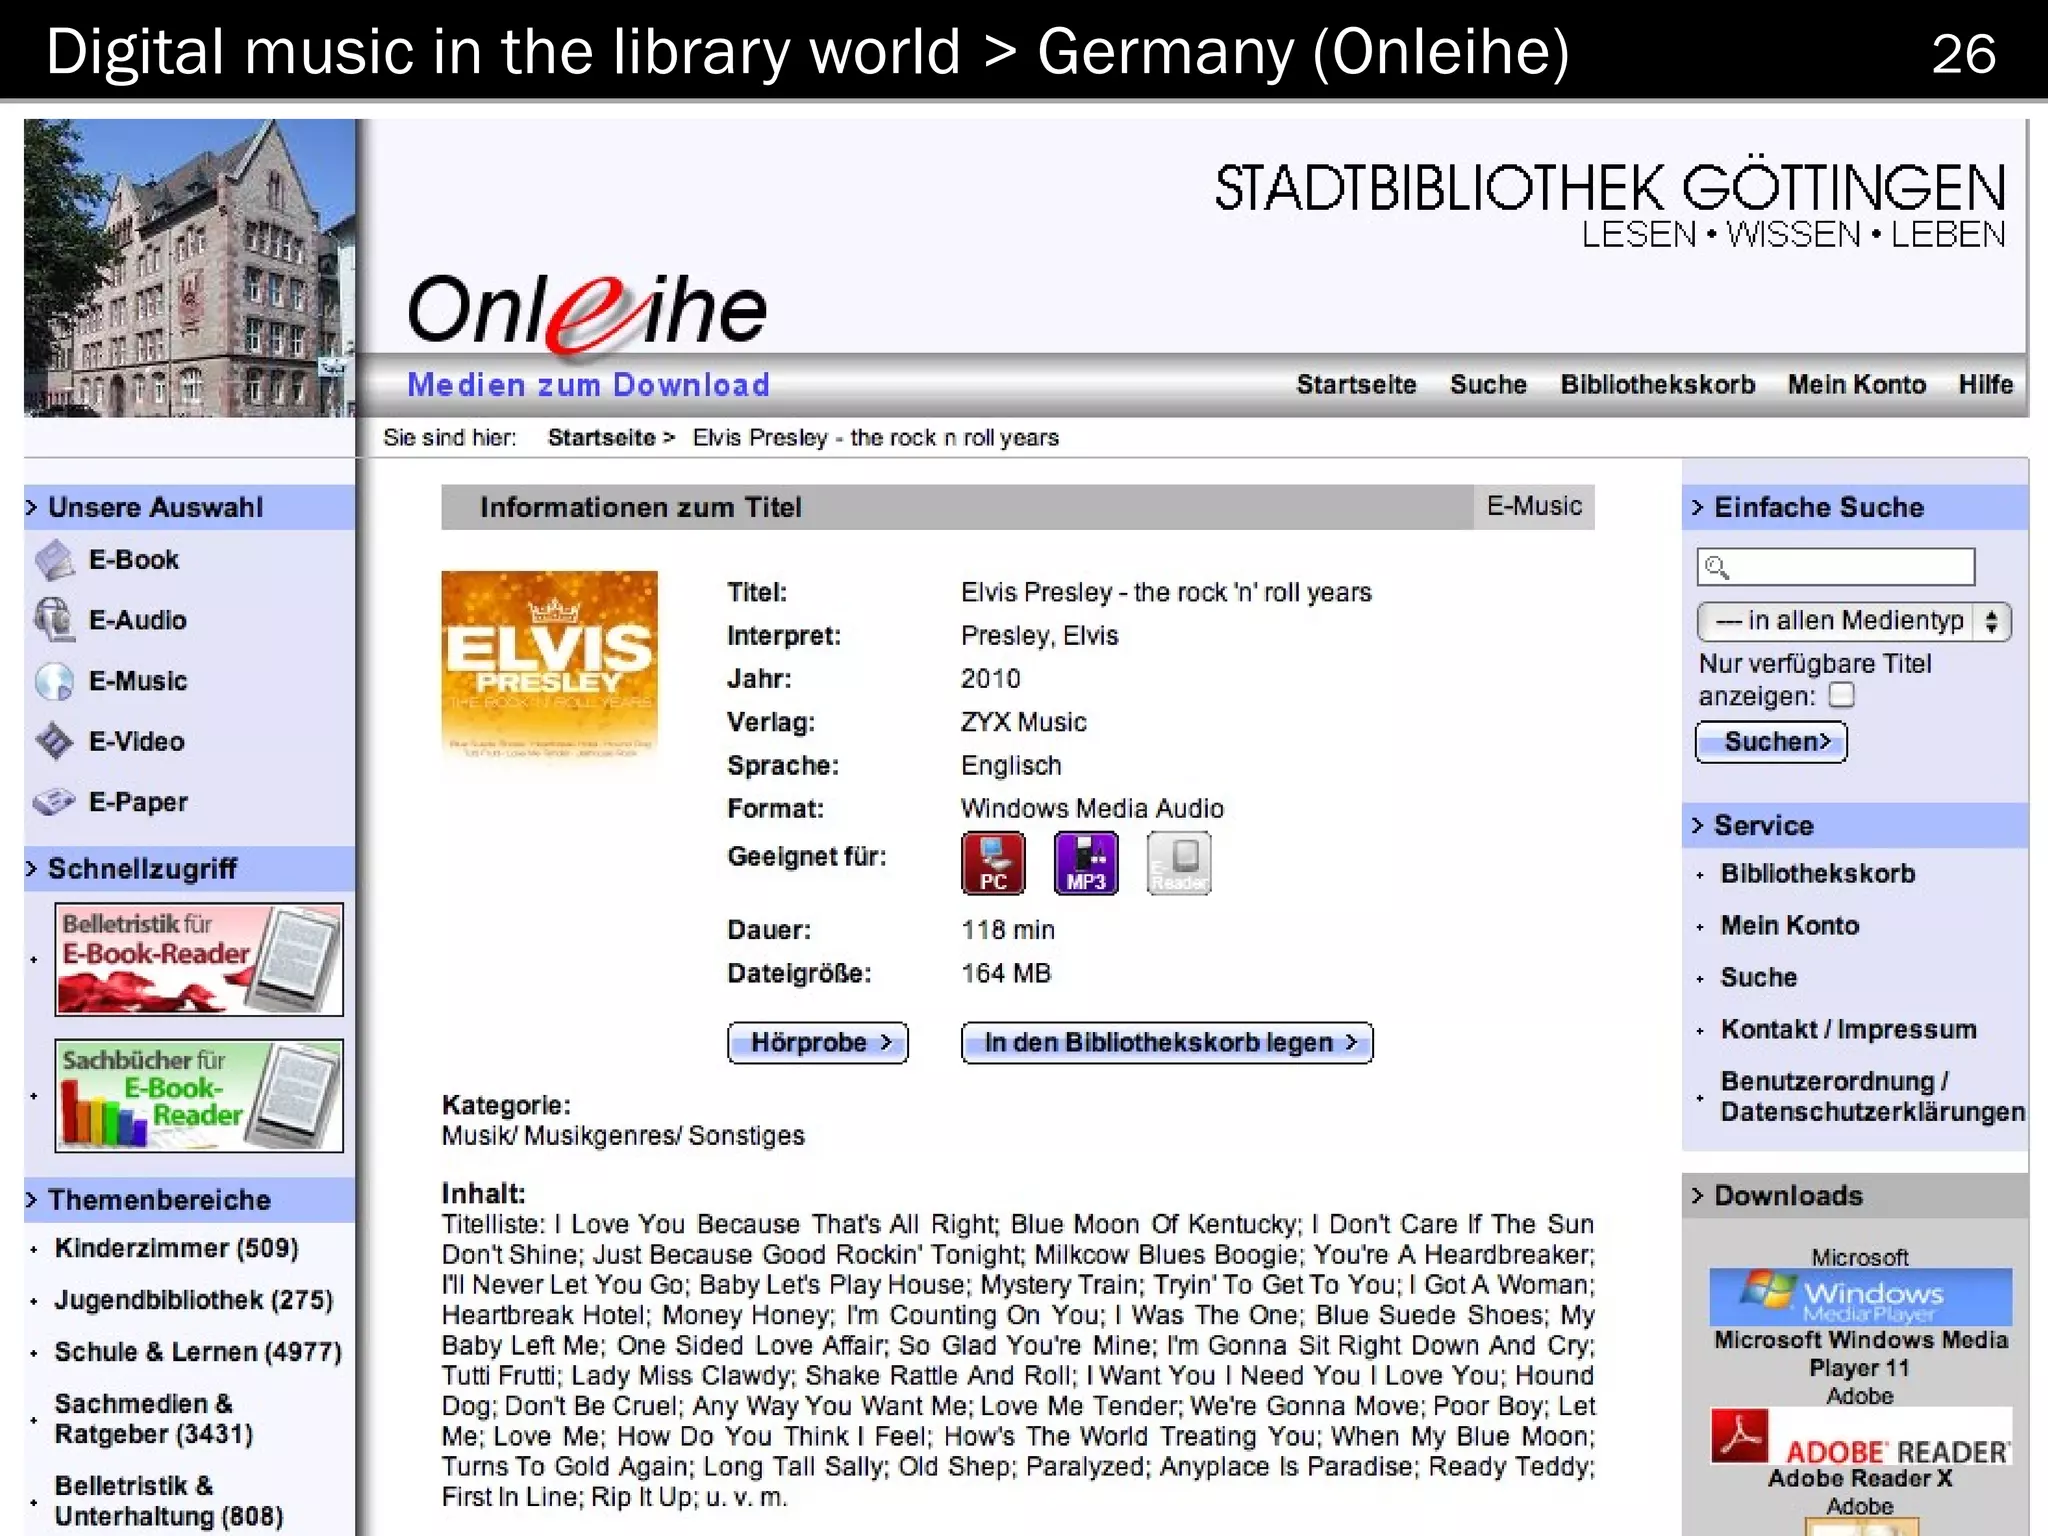Expand the Einfache Suche panel header
This screenshot has height=1536, width=2048.
click(1856, 507)
